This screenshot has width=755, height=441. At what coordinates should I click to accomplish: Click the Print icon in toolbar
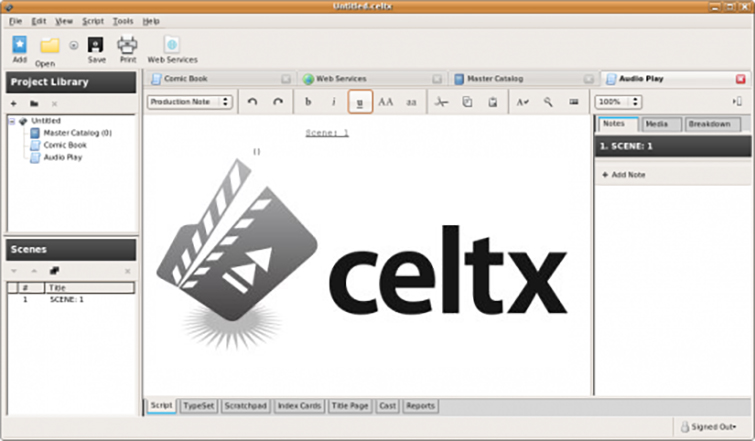pyautogui.click(x=127, y=46)
